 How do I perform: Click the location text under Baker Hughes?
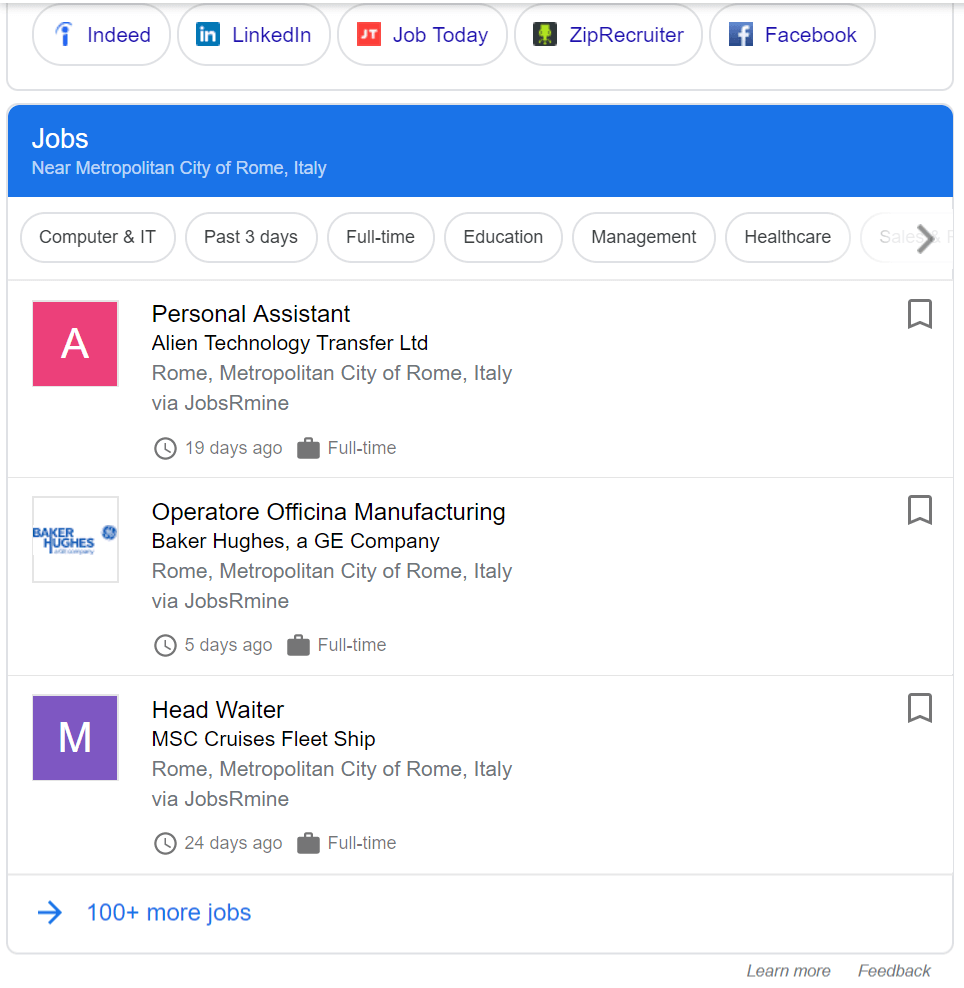[x=332, y=571]
